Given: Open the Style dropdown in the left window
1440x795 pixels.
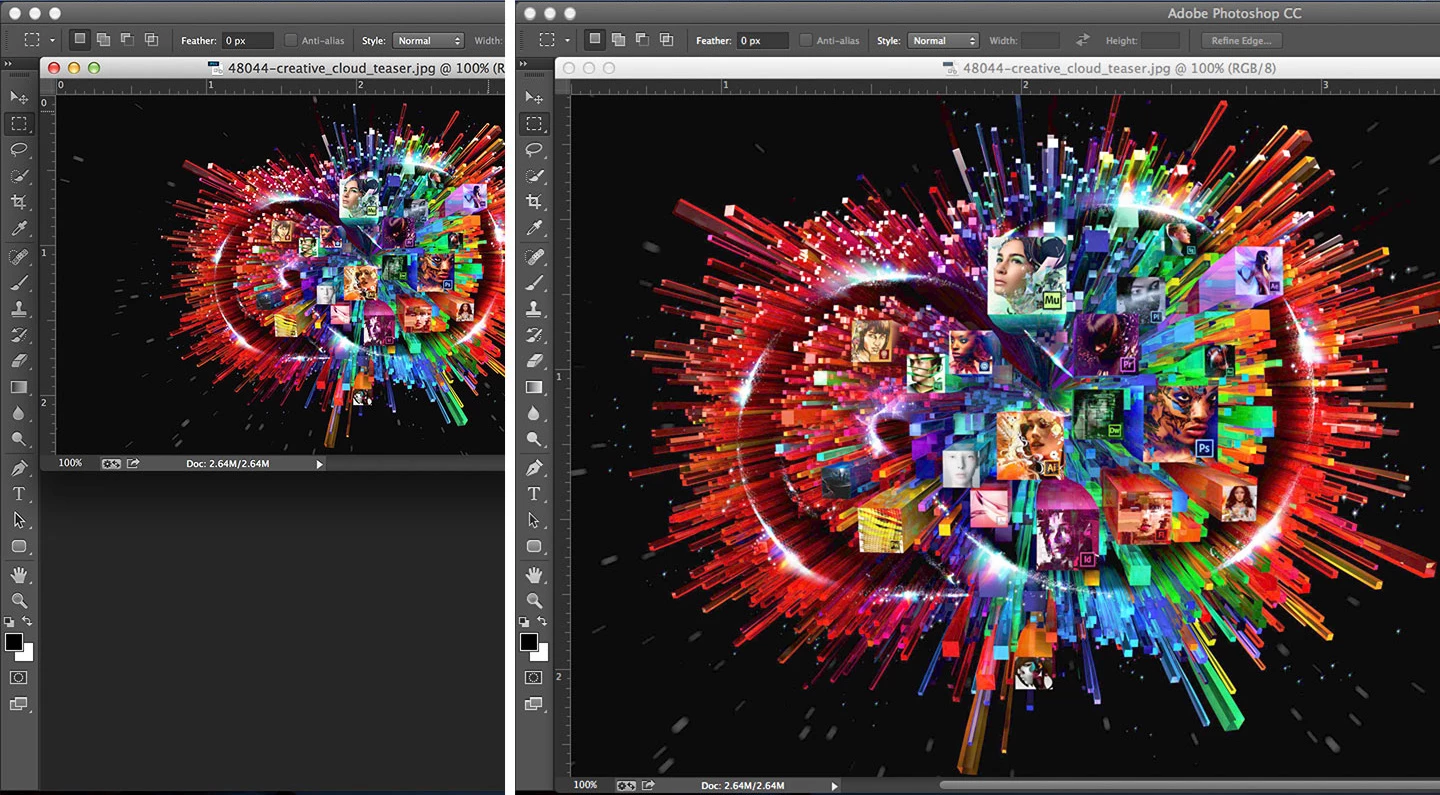Looking at the screenshot, I should tap(428, 40).
